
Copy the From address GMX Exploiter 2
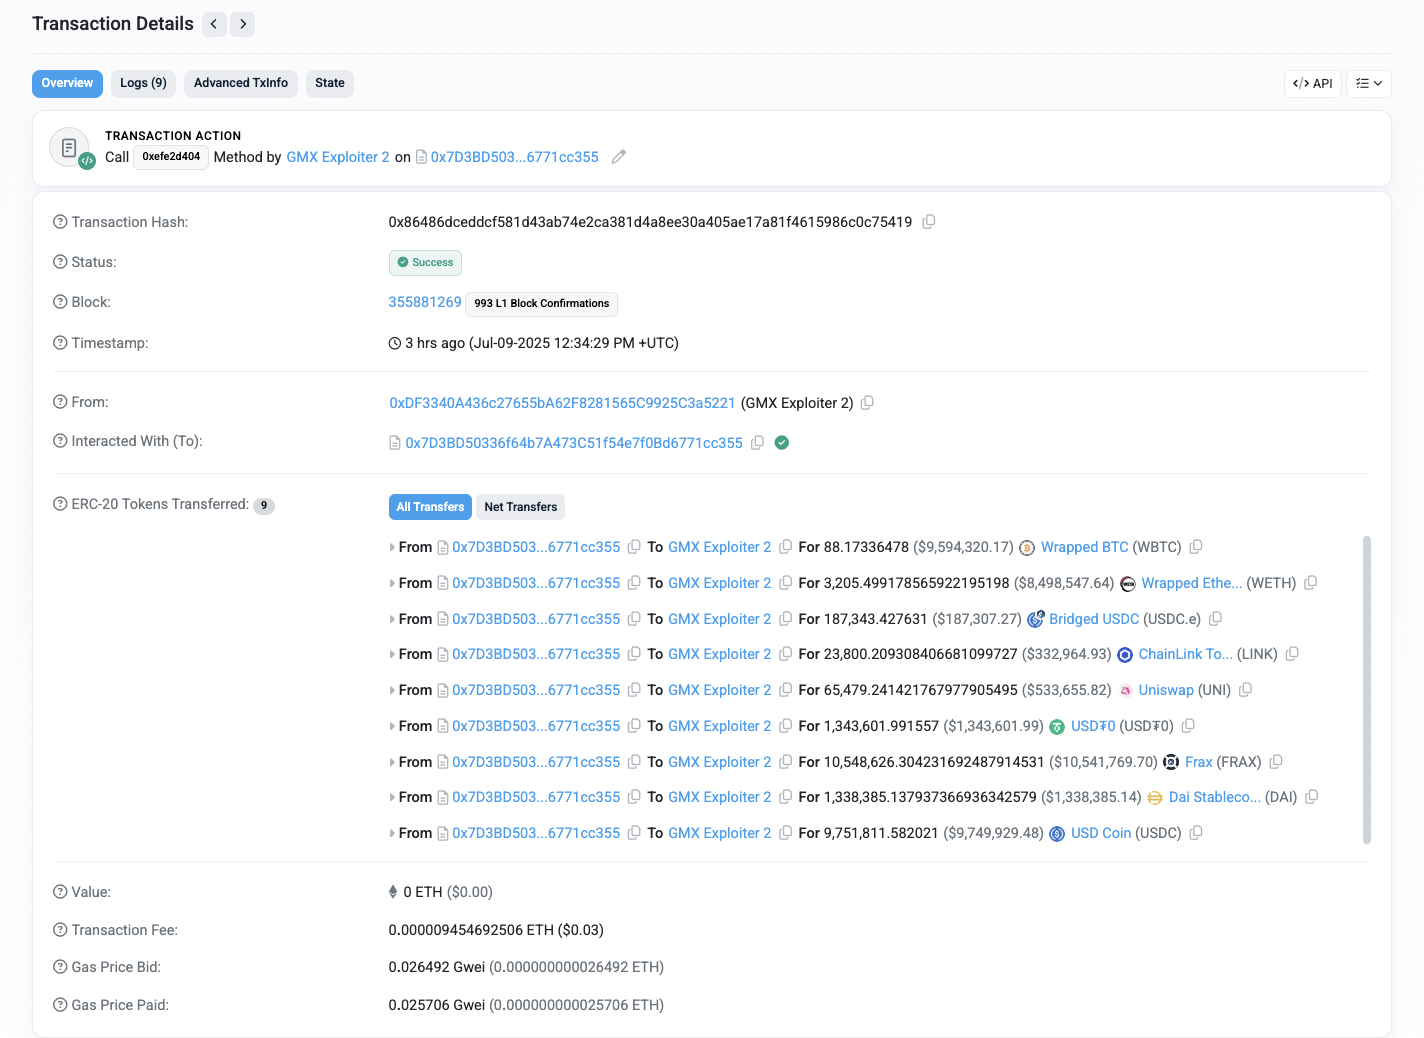point(867,403)
